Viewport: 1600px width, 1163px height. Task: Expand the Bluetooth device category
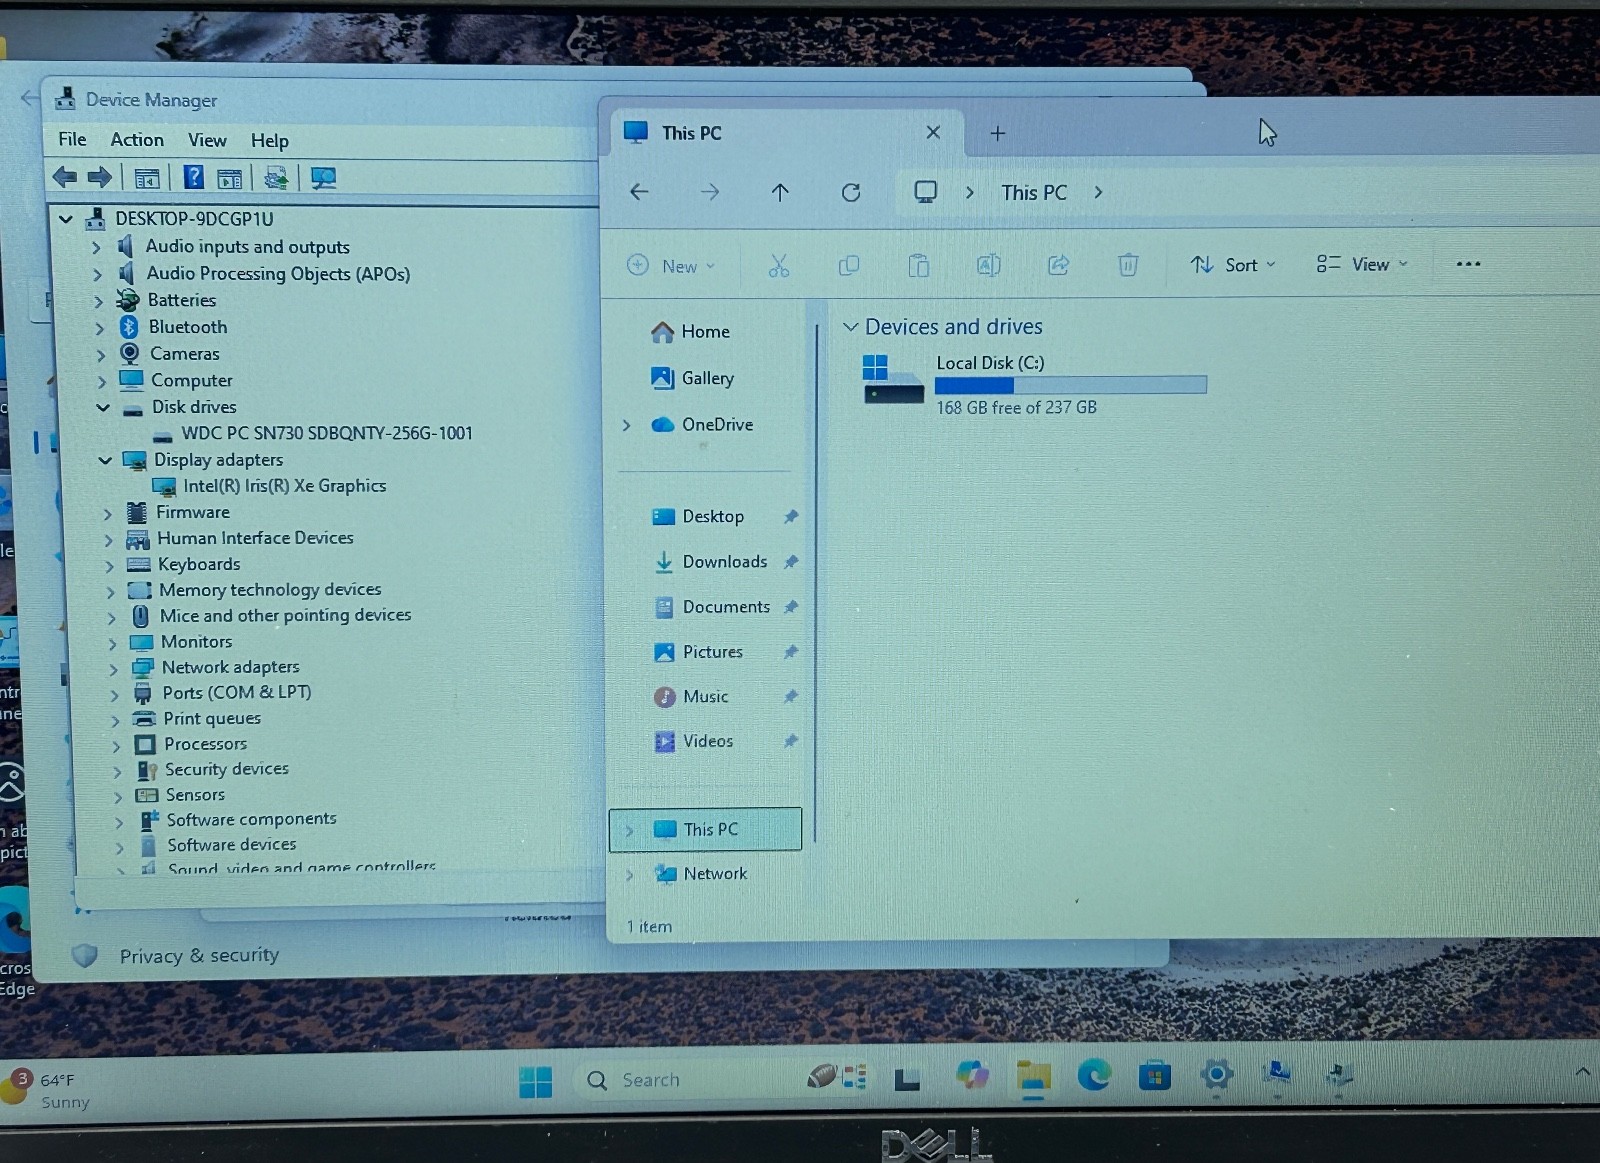(x=99, y=328)
